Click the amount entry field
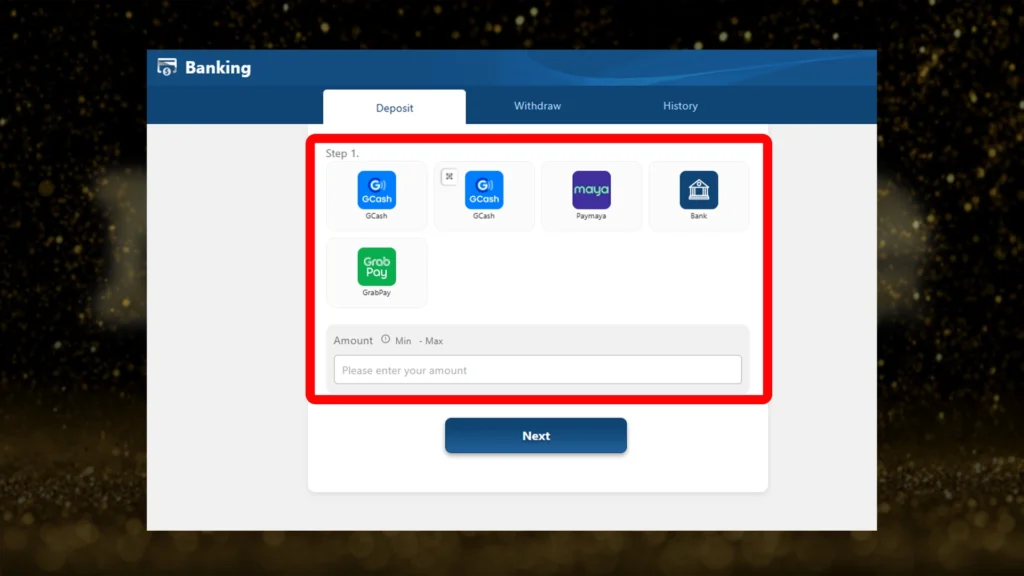1024x576 pixels. 536,369
